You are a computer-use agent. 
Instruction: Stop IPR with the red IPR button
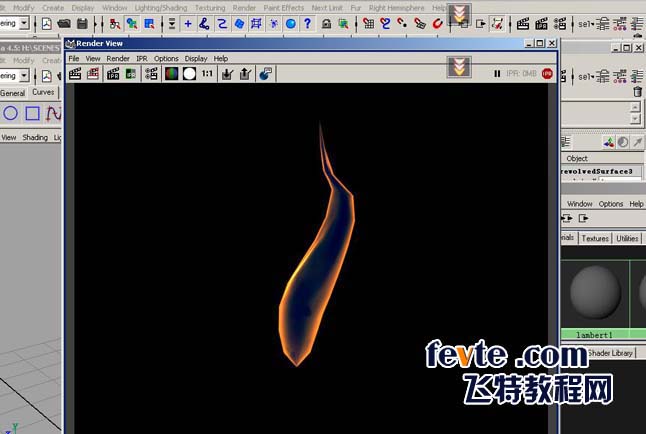(x=547, y=74)
